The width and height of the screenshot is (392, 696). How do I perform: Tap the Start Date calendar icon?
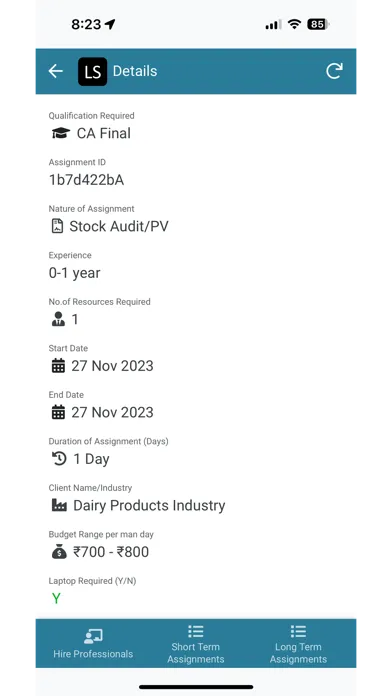58,366
